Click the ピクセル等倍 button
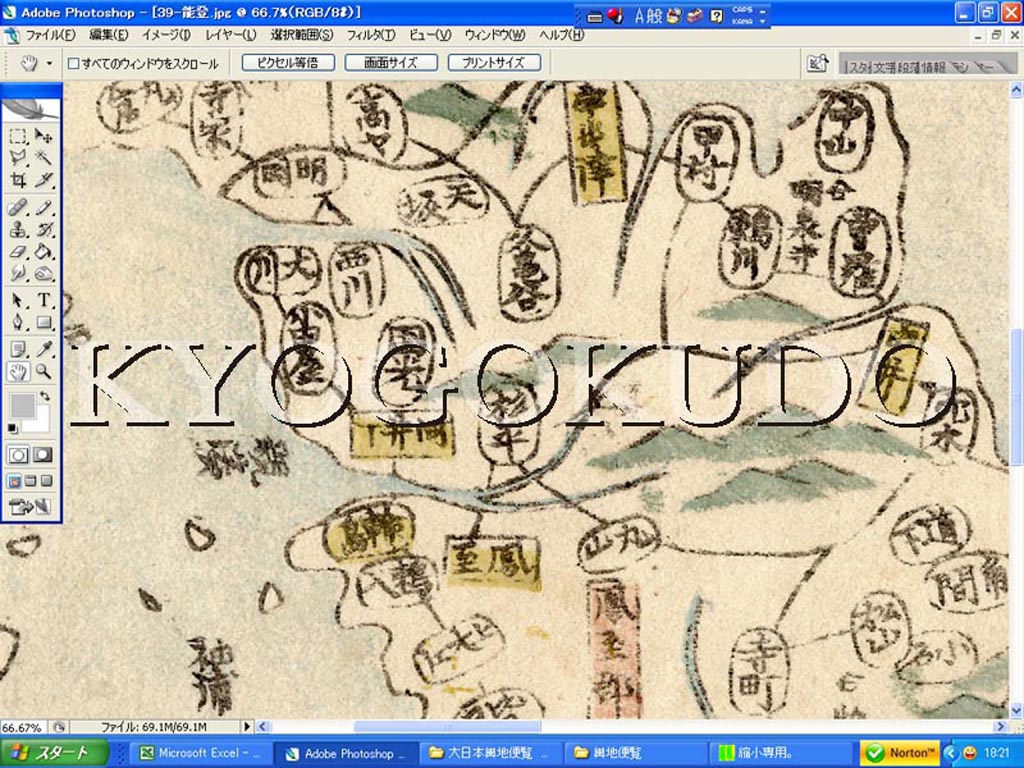Image resolution: width=1024 pixels, height=768 pixels. [288, 63]
